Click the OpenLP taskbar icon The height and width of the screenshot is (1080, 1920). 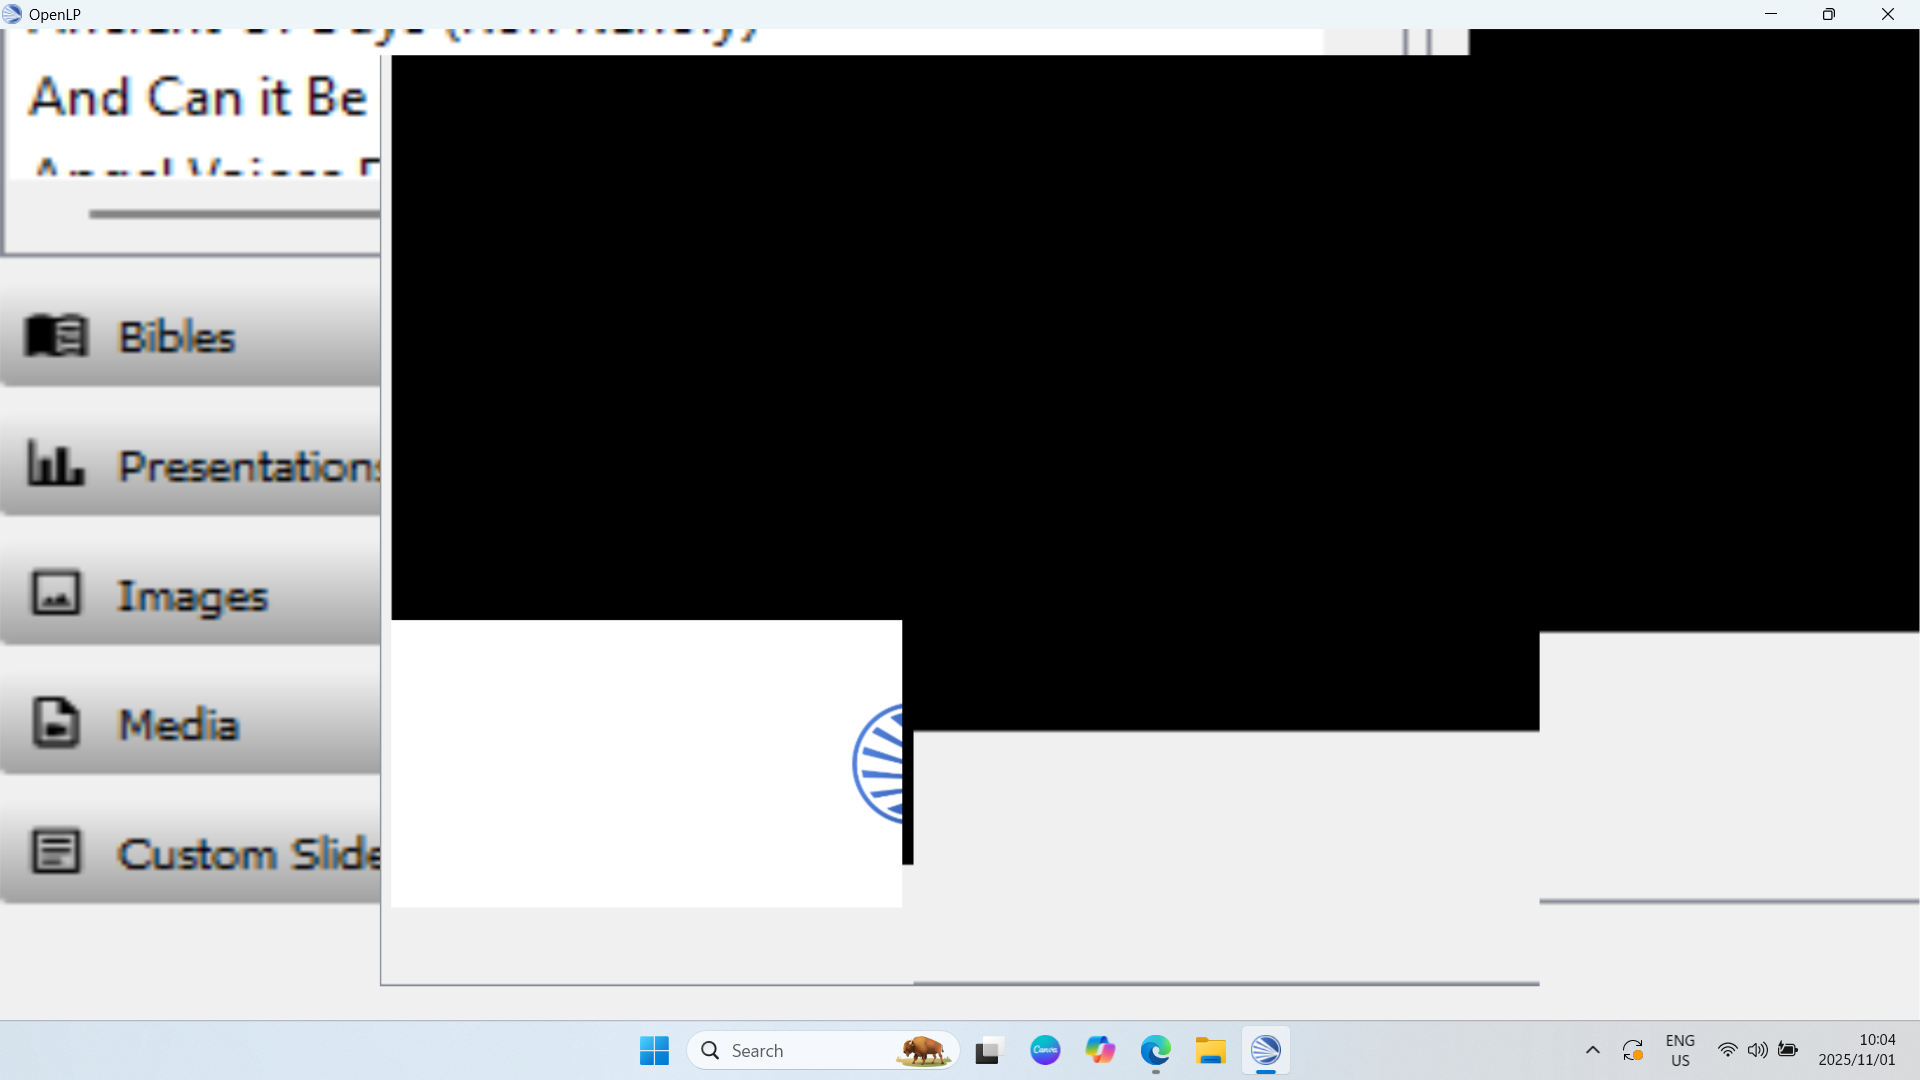[1265, 1050]
